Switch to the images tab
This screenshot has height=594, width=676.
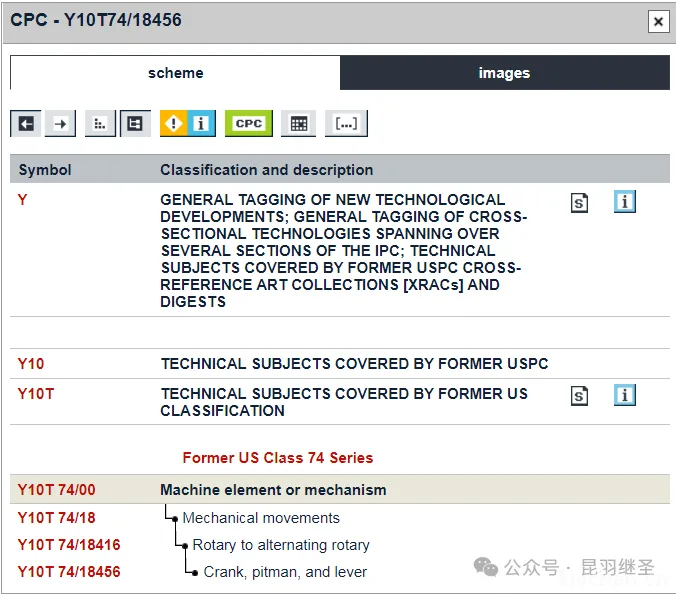click(x=504, y=73)
